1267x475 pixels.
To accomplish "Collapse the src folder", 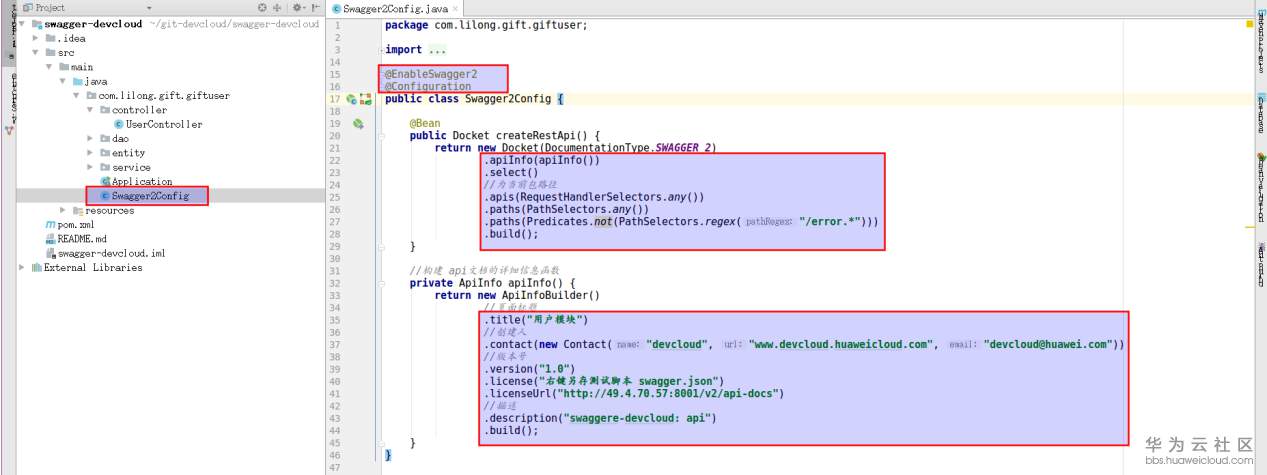I will pyautogui.click(x=36, y=52).
